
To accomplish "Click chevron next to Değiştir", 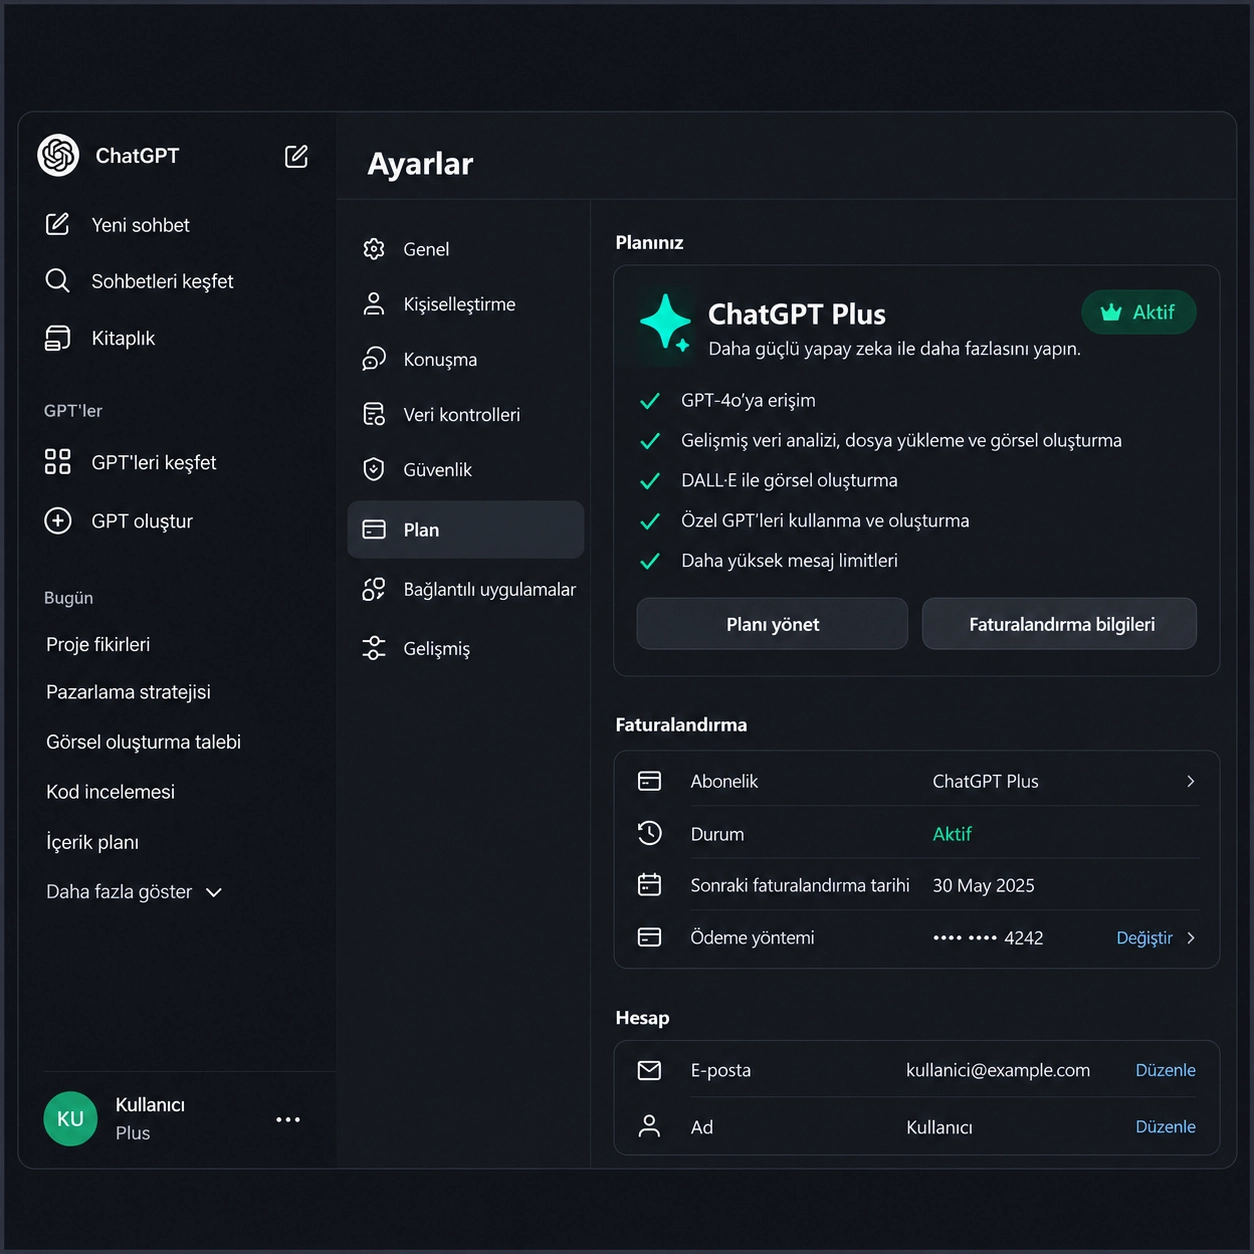I will pos(1190,938).
